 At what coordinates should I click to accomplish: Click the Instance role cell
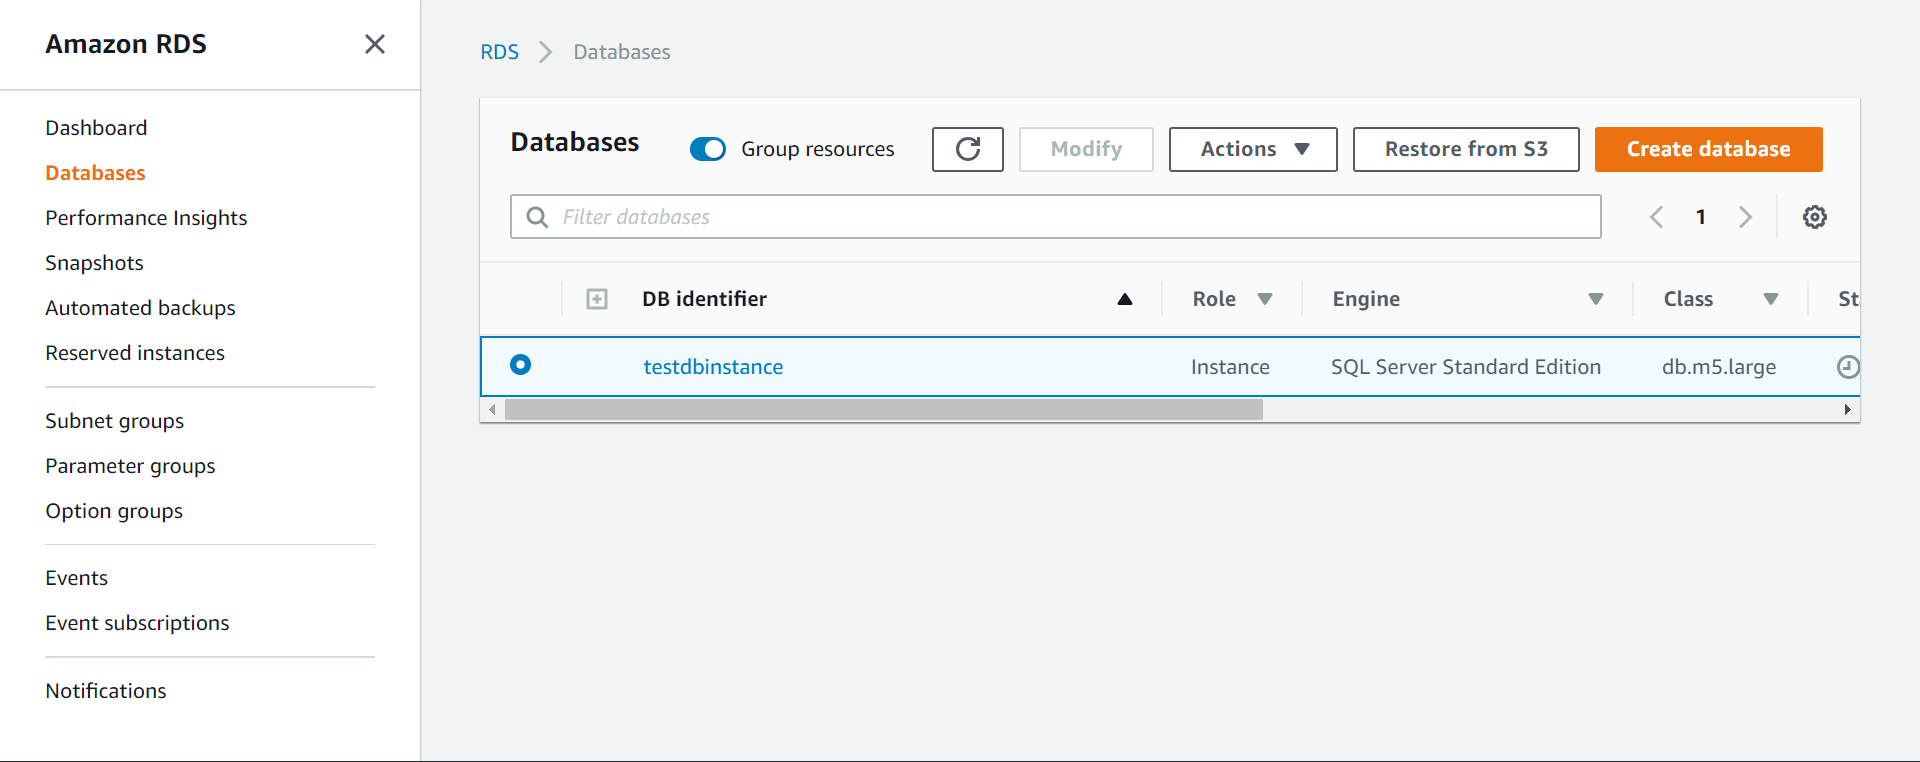coord(1230,367)
